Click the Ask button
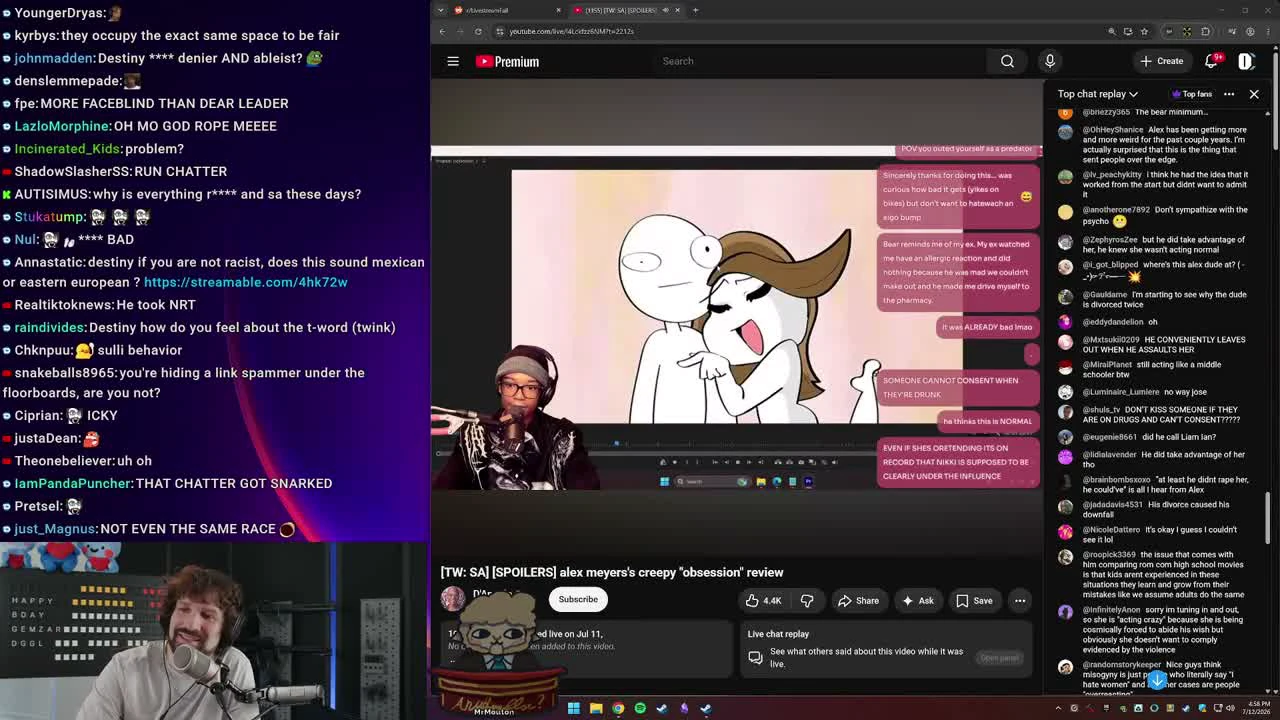1280x720 pixels. pyautogui.click(x=917, y=601)
